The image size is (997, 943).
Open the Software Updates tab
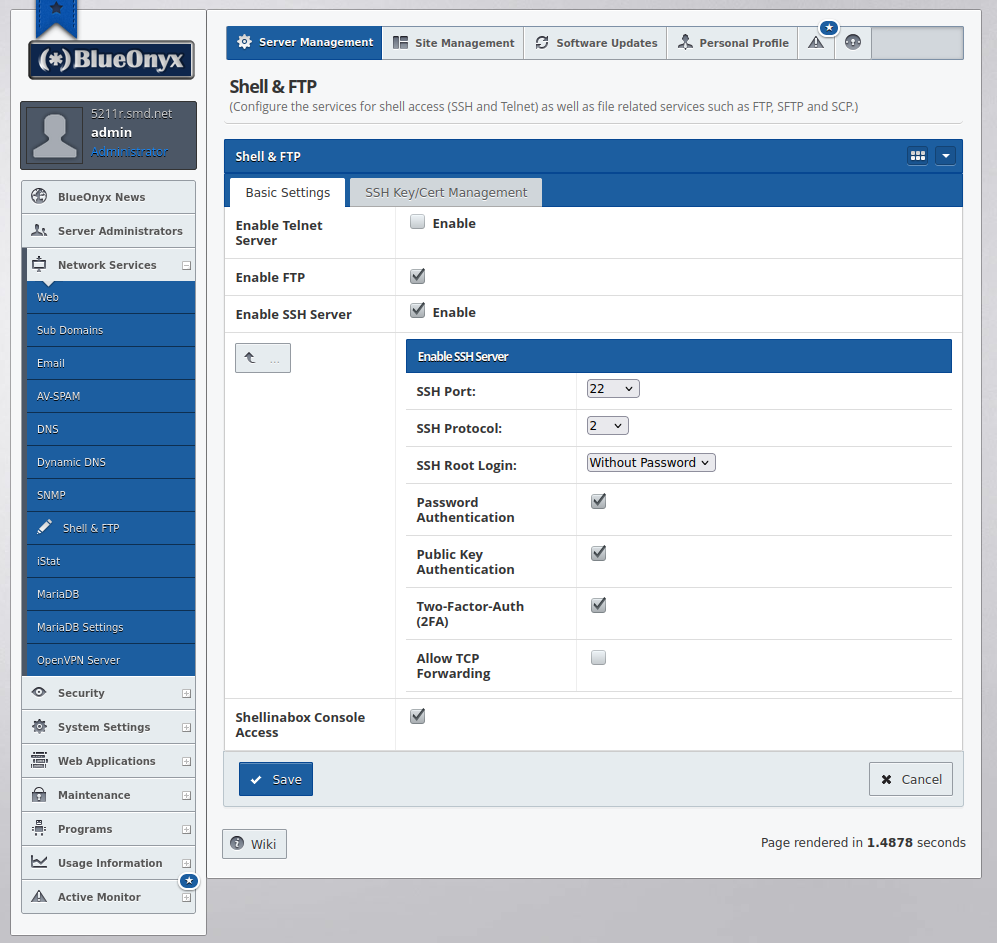(595, 43)
